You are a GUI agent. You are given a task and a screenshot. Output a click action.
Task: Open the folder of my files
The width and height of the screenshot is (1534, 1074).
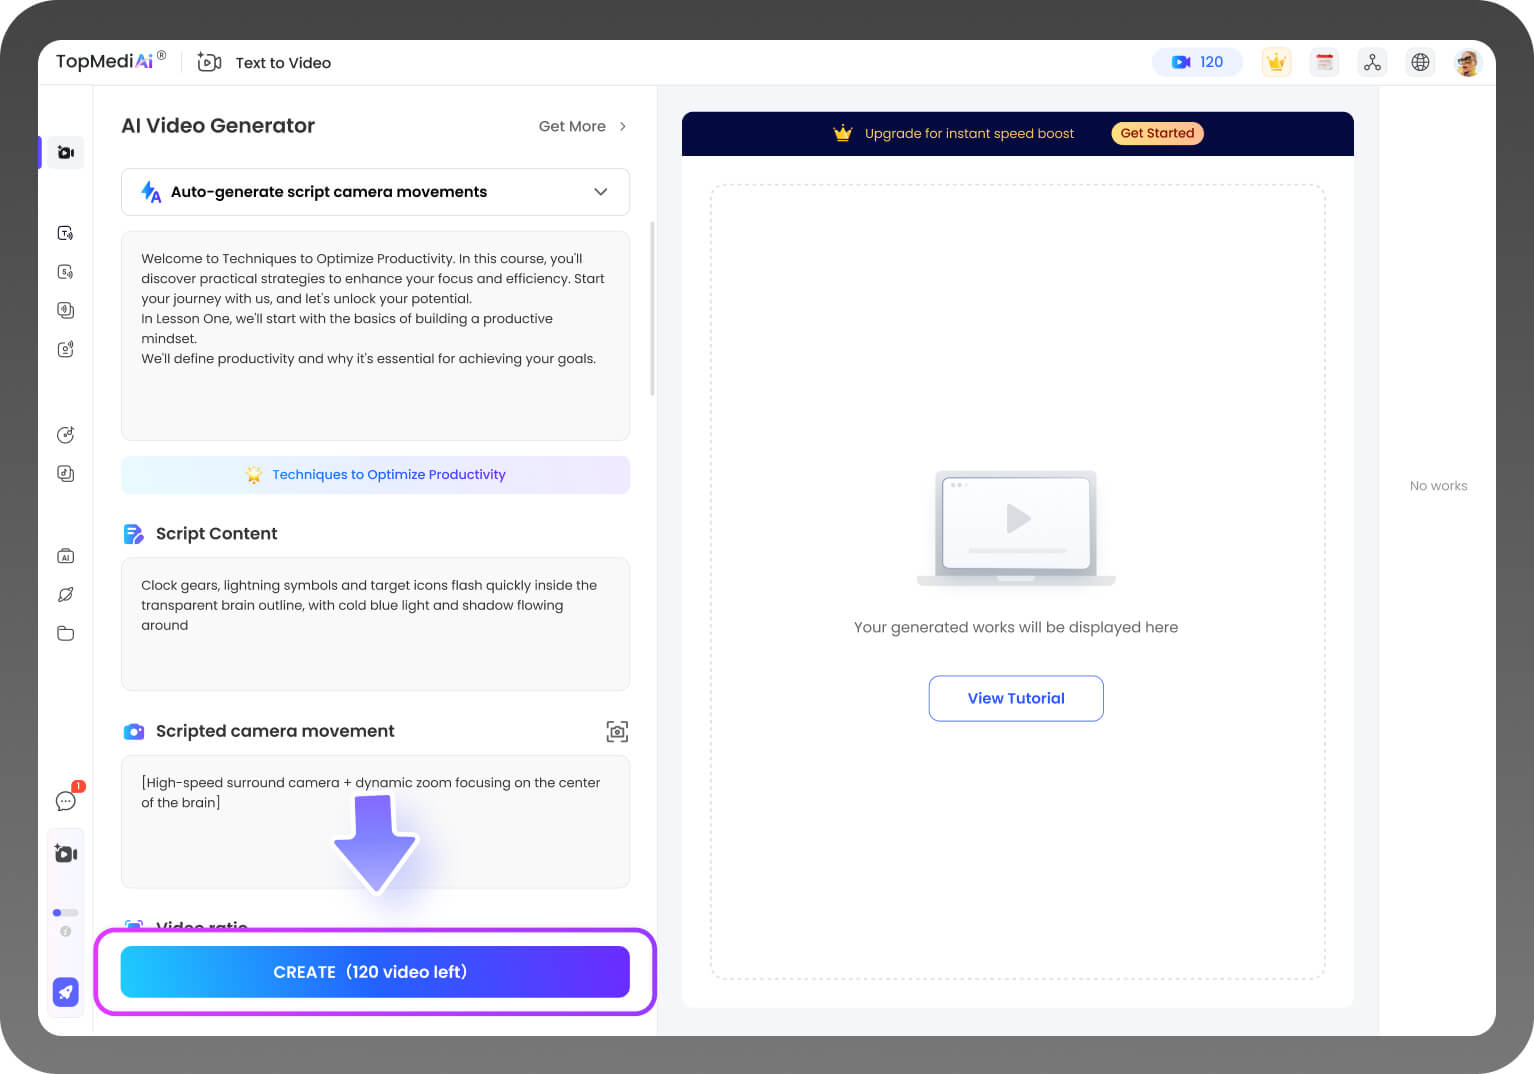click(65, 633)
